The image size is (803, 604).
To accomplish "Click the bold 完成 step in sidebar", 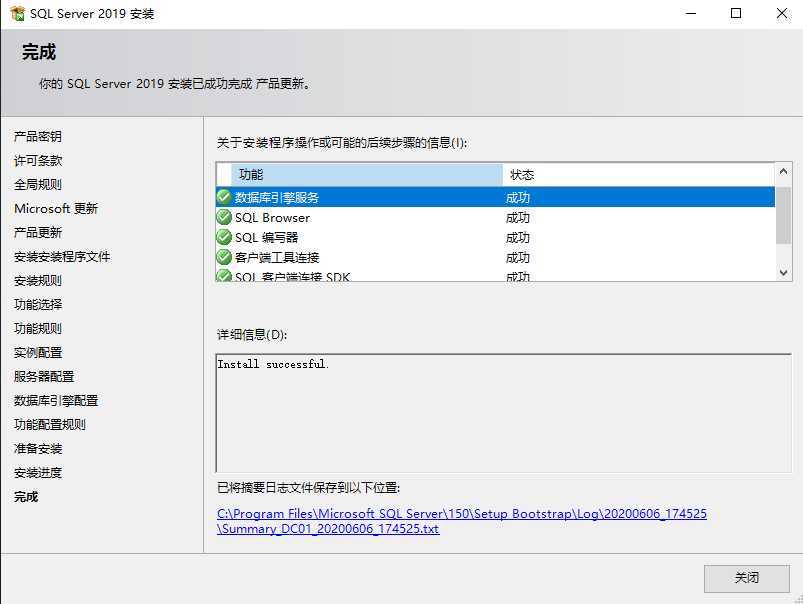I will (26, 497).
